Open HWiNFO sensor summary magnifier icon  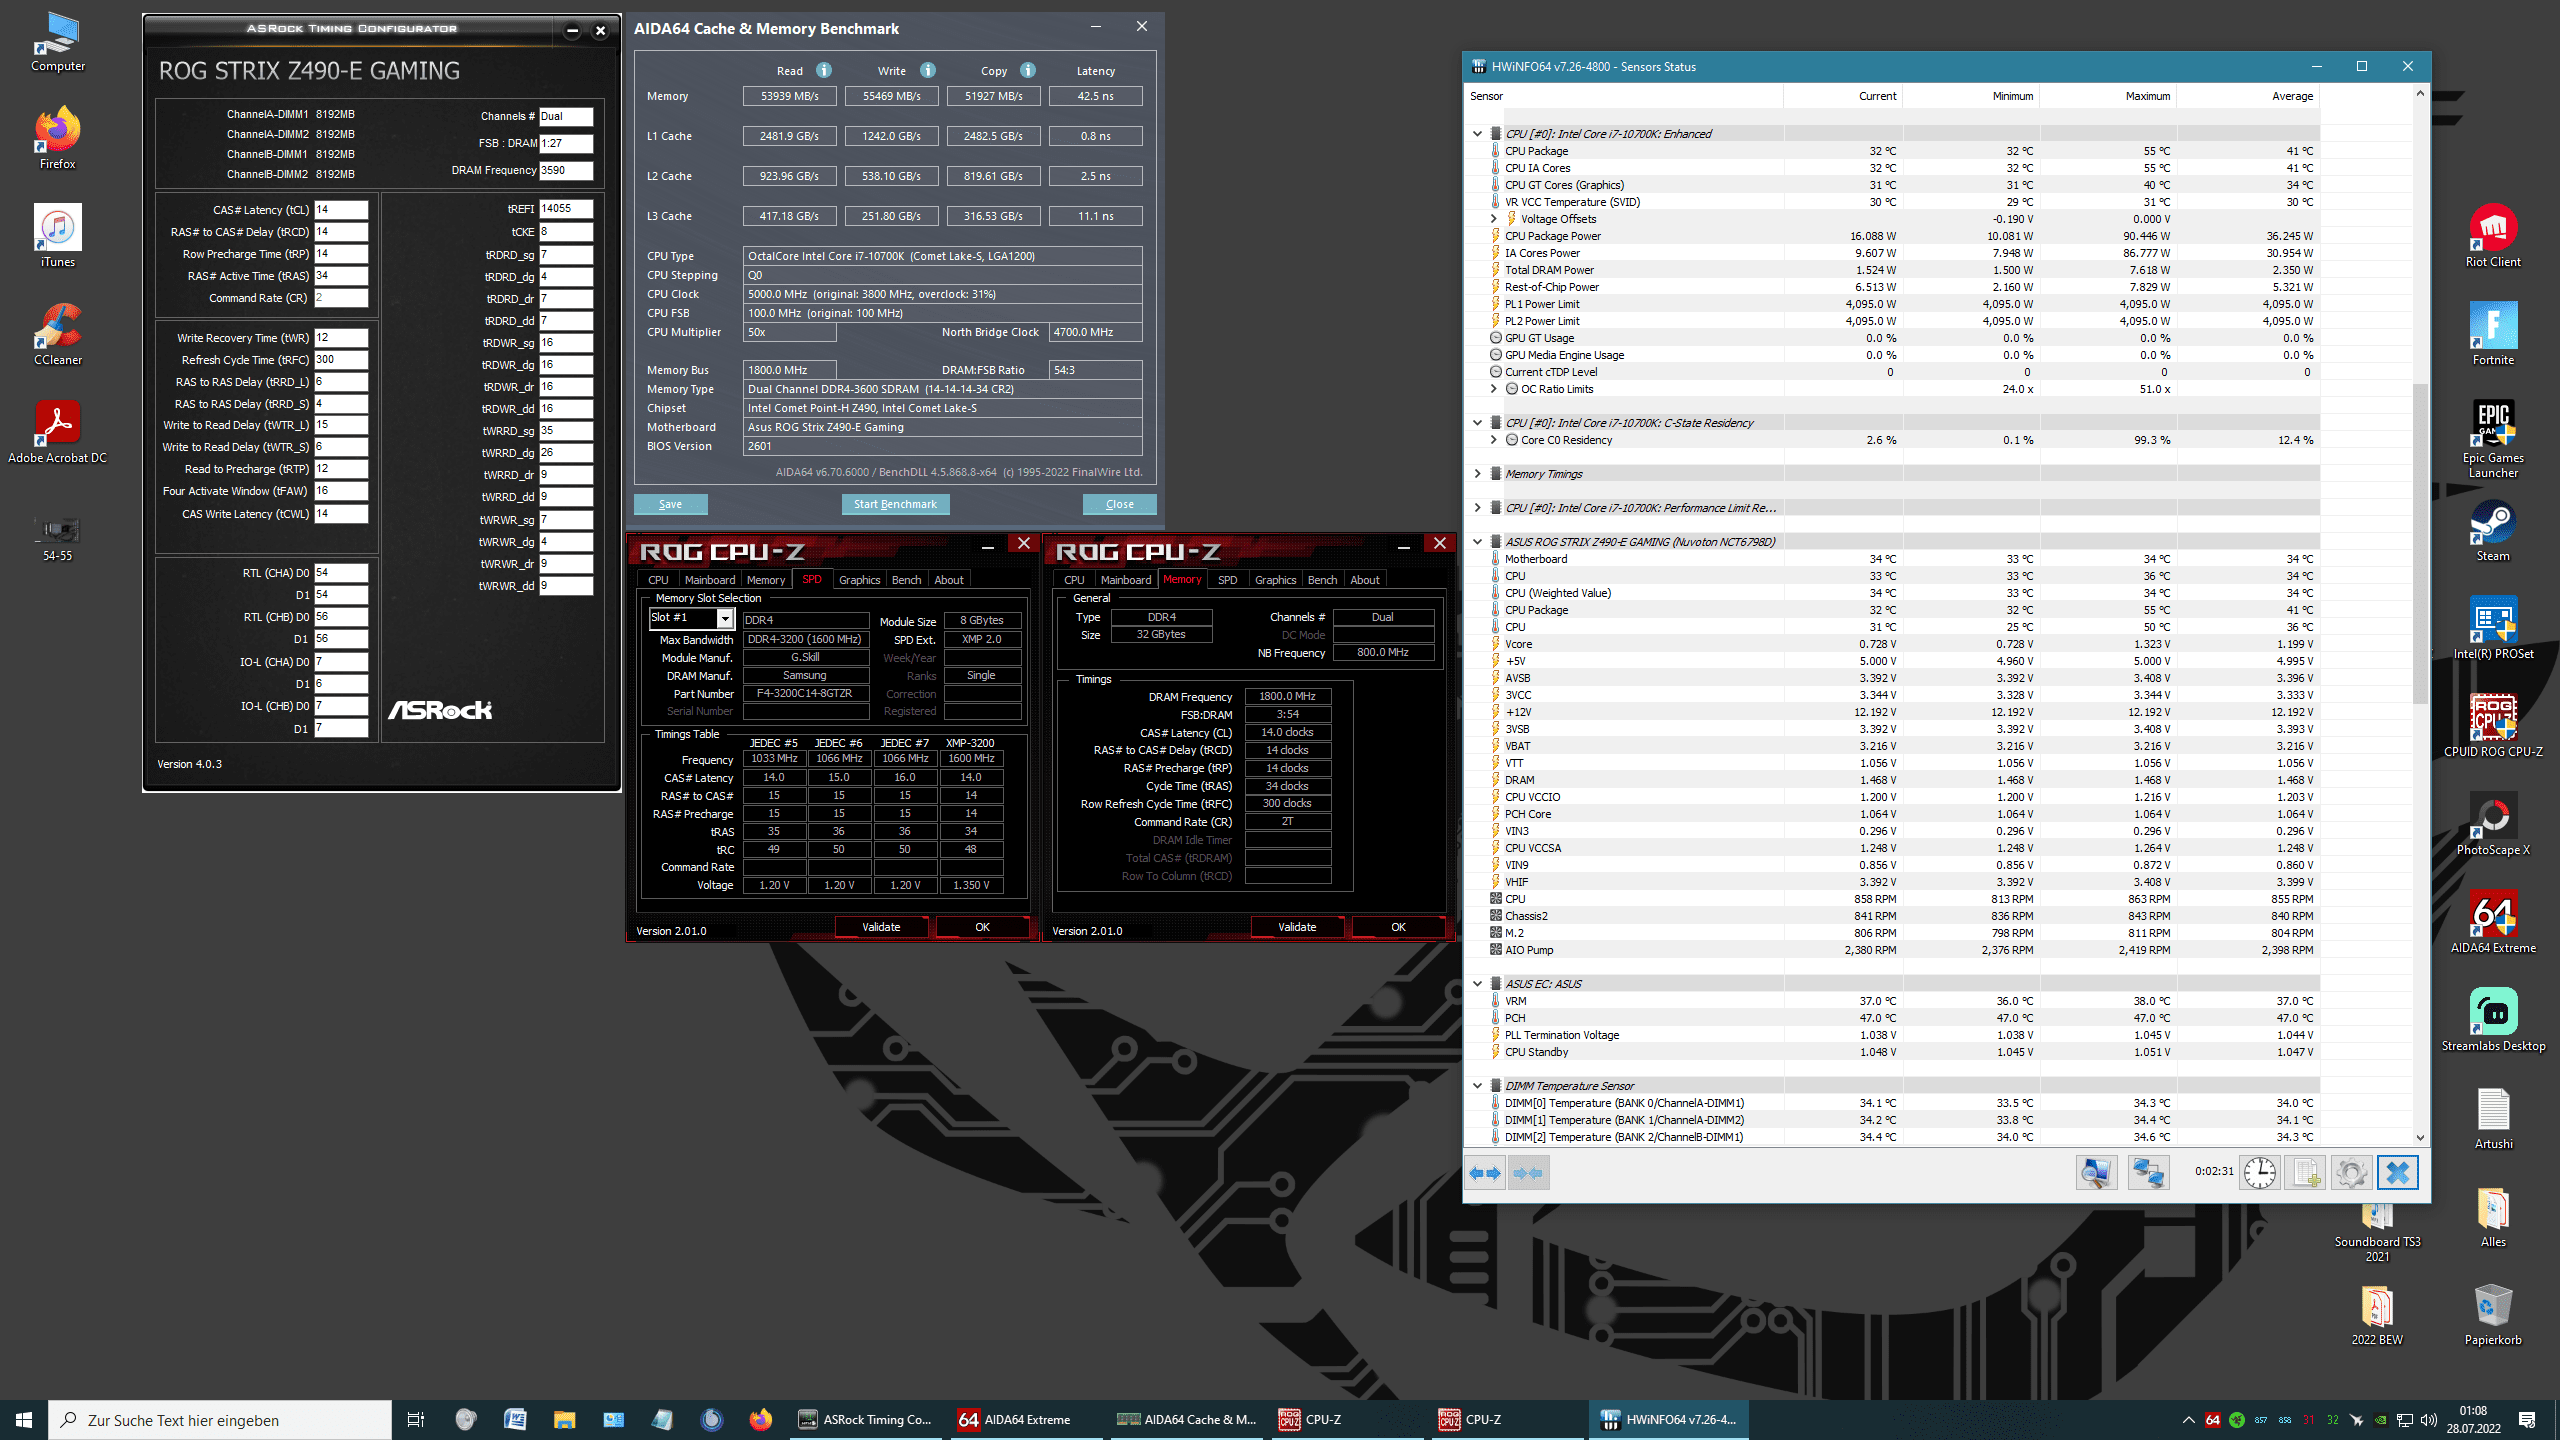(2096, 1173)
